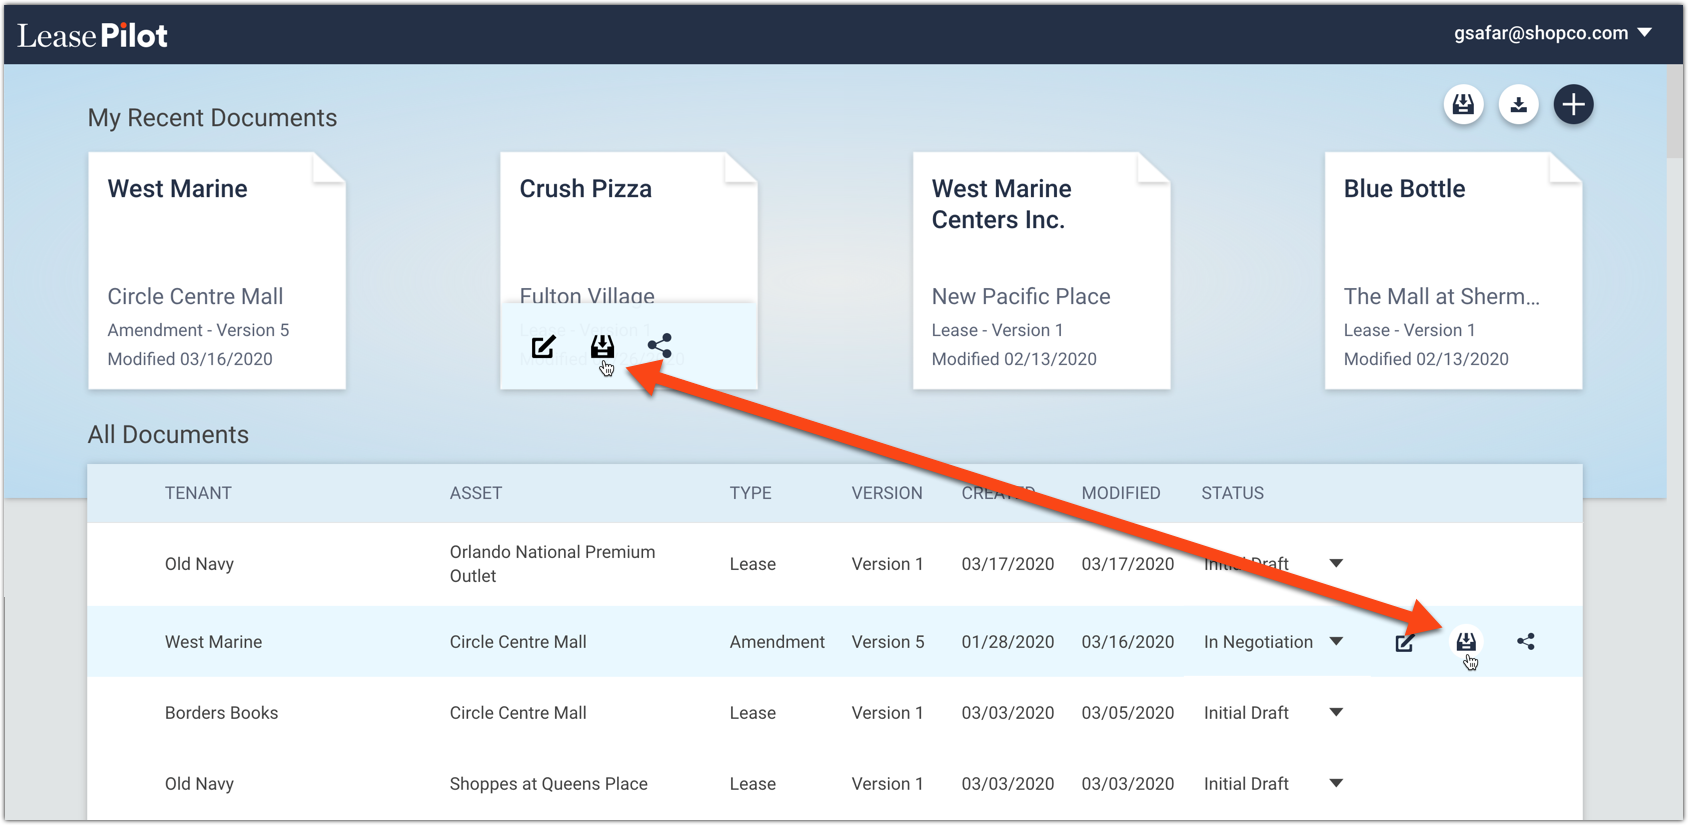Sort documents by Tenant column header
This screenshot has height=825, width=1688.
(x=198, y=493)
